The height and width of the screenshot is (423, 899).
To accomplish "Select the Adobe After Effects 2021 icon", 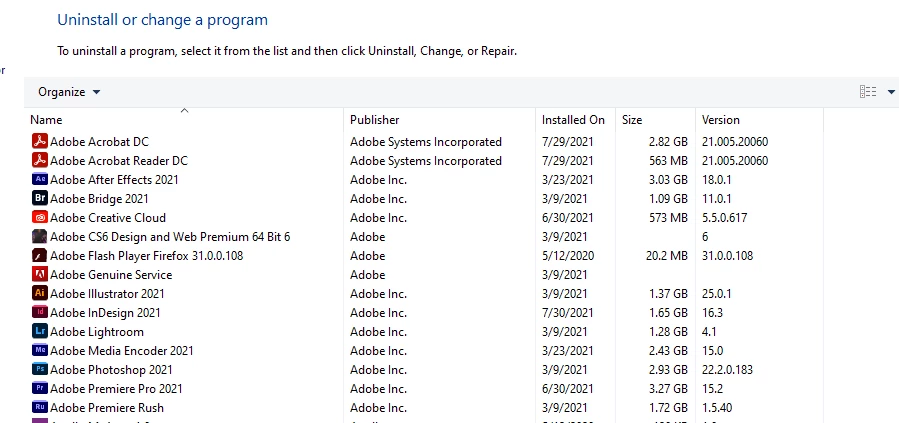I will [40, 180].
